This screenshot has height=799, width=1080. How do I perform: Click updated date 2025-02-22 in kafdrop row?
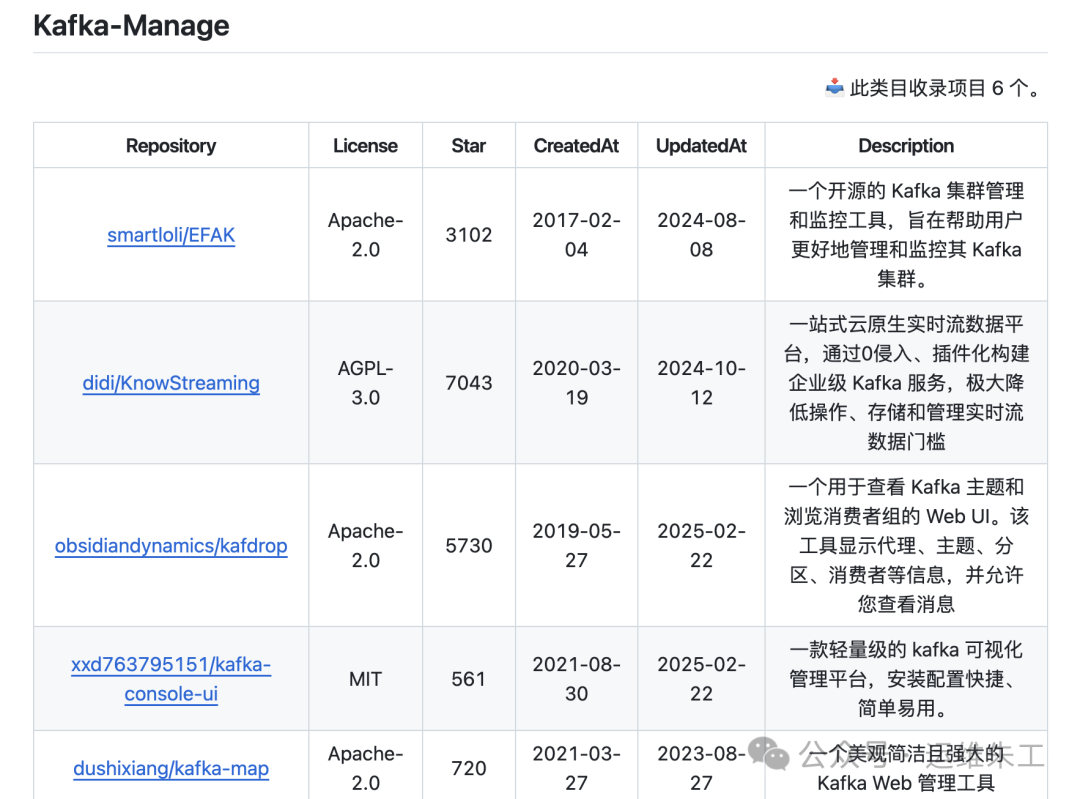[701, 546]
